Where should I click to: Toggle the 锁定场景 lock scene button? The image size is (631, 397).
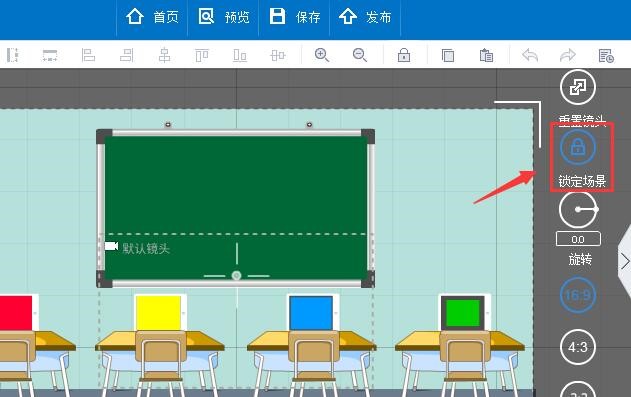578,147
